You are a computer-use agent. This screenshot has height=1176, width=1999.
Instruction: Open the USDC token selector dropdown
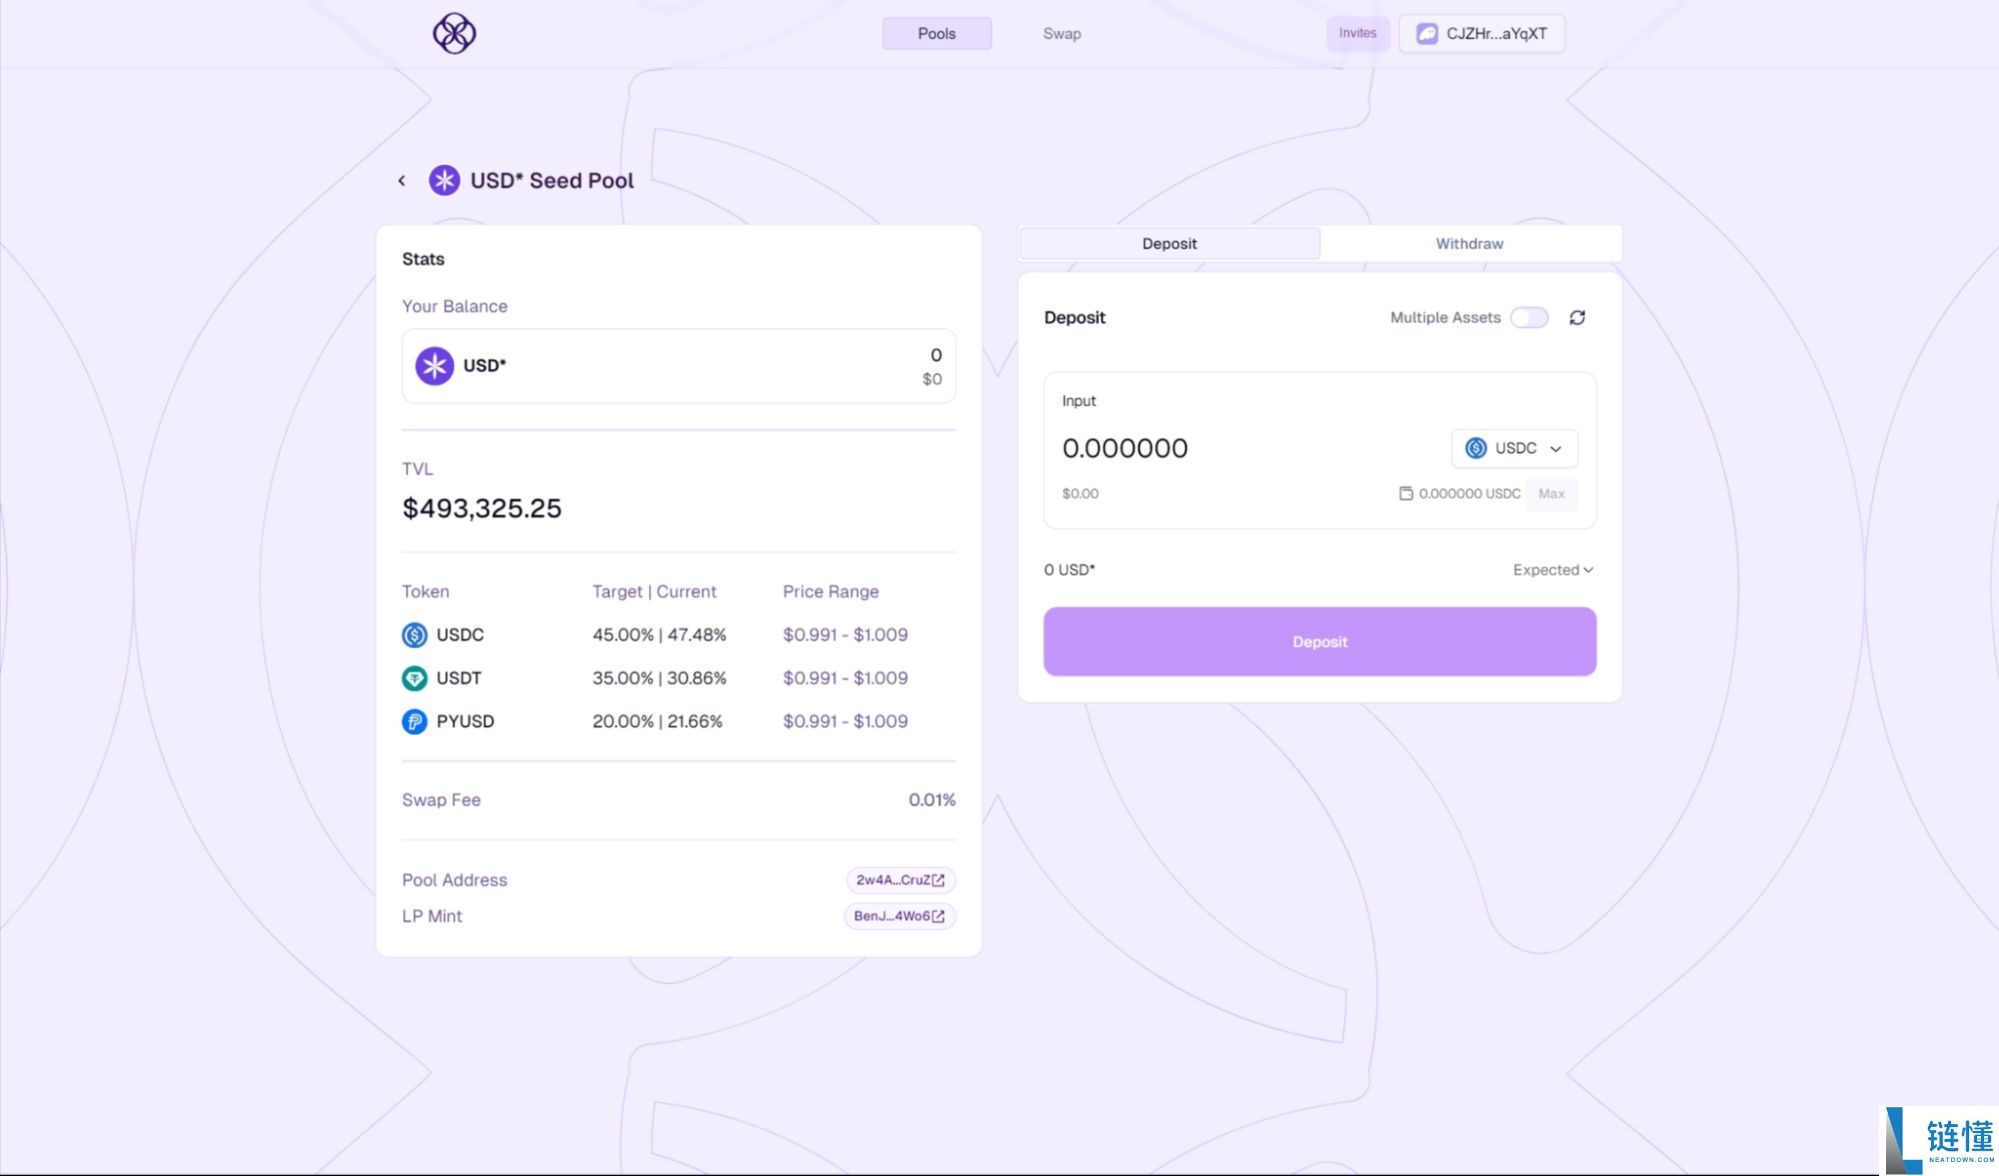click(x=1513, y=448)
